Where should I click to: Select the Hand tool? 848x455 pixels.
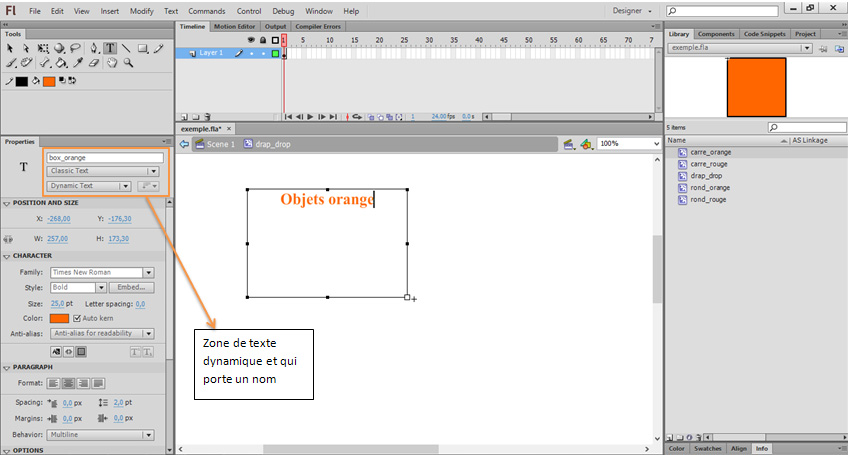[x=112, y=62]
